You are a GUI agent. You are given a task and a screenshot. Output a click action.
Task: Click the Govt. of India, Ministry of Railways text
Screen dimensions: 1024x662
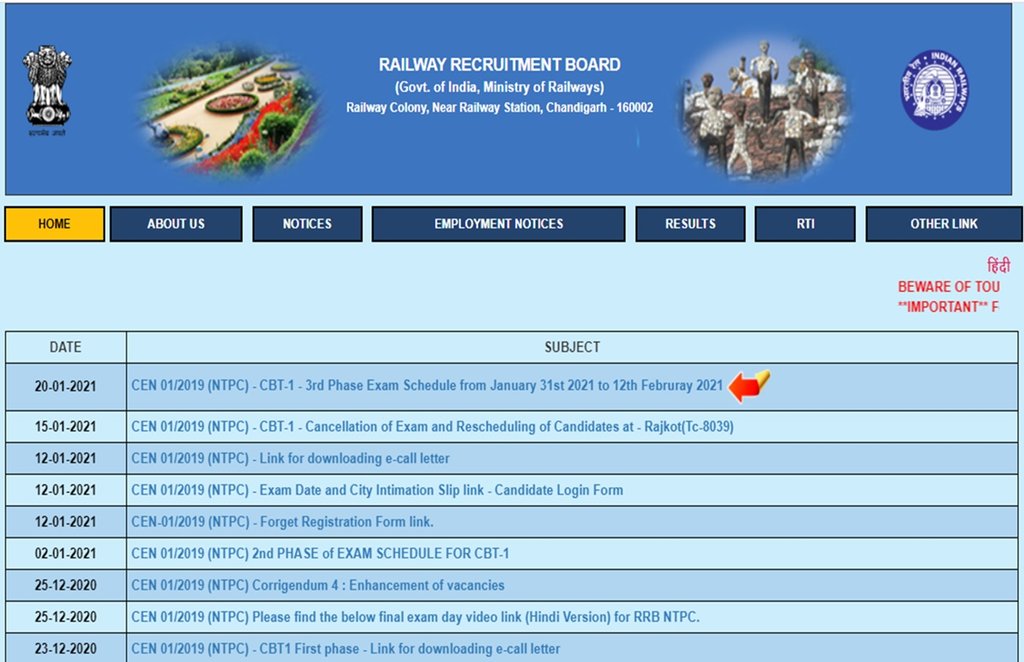pyautogui.click(x=500, y=87)
